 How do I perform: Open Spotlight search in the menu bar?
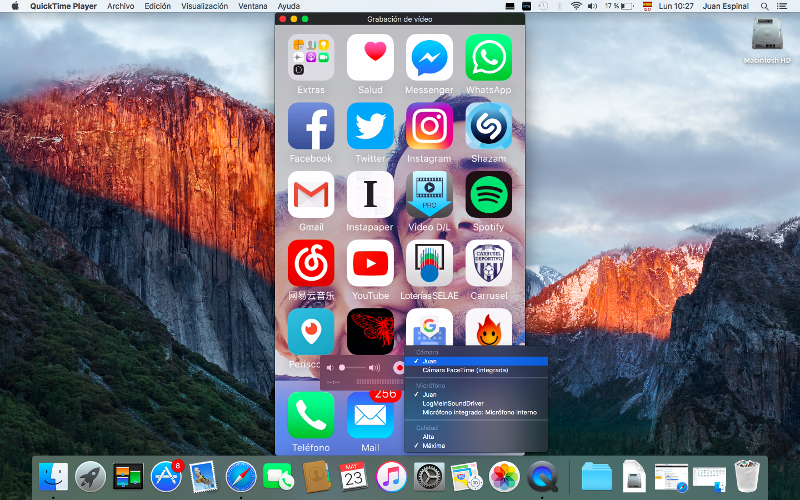tap(764, 6)
